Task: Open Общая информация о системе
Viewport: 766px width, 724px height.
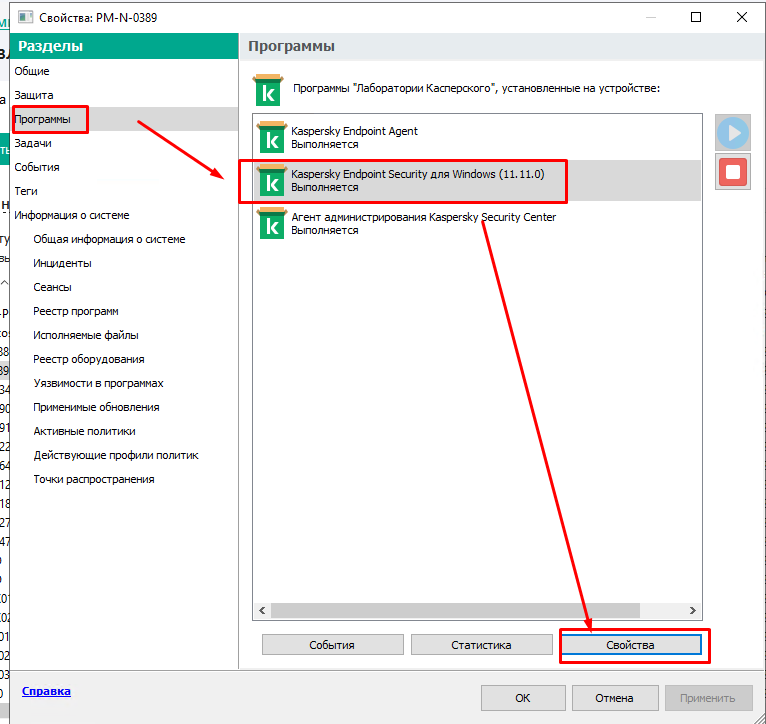Action: pyautogui.click(x=109, y=239)
